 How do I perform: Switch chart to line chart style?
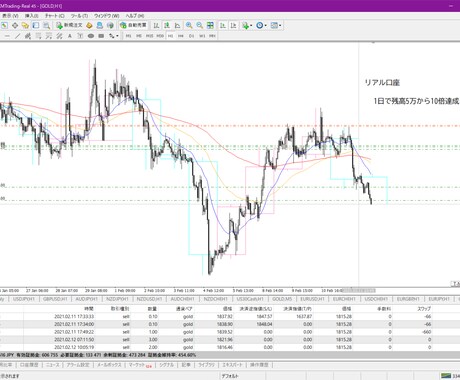177,25
